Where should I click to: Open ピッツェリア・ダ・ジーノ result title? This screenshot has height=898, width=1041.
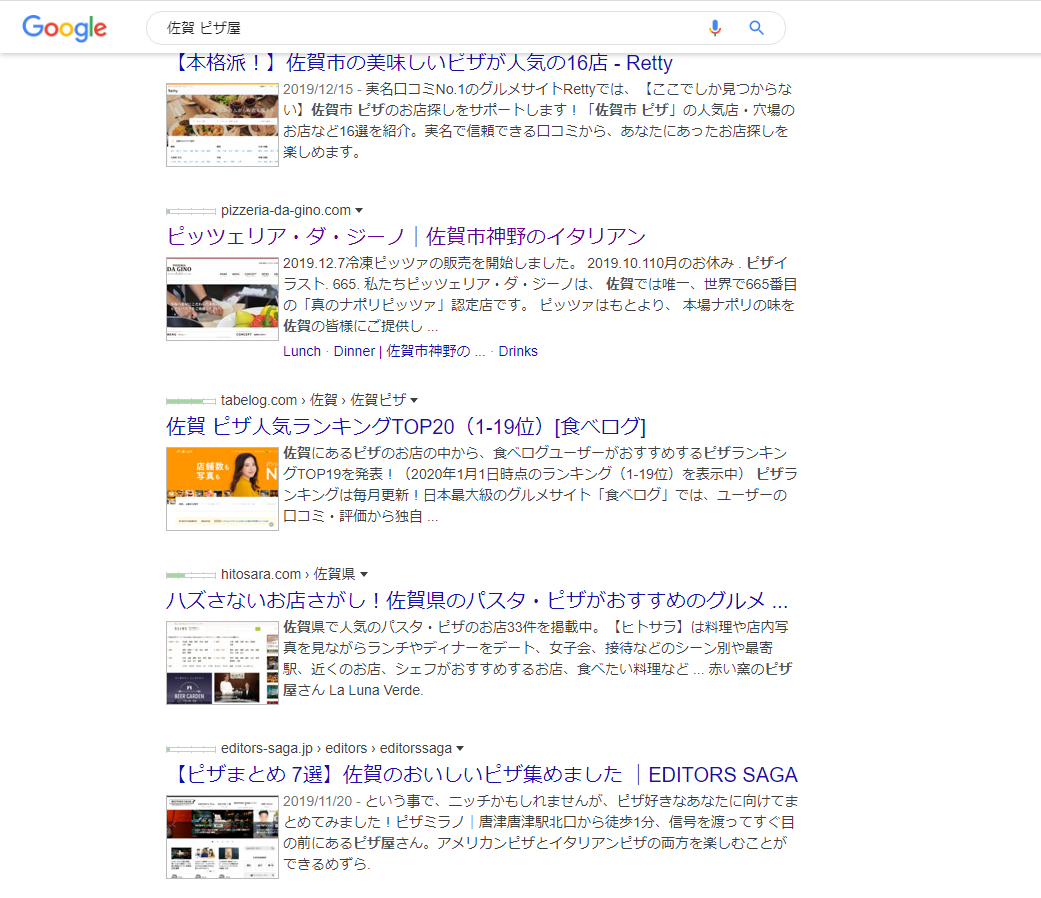point(406,236)
